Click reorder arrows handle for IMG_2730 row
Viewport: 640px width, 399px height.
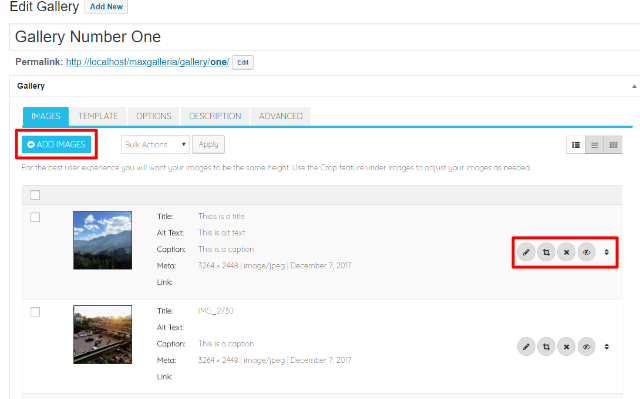pos(607,347)
